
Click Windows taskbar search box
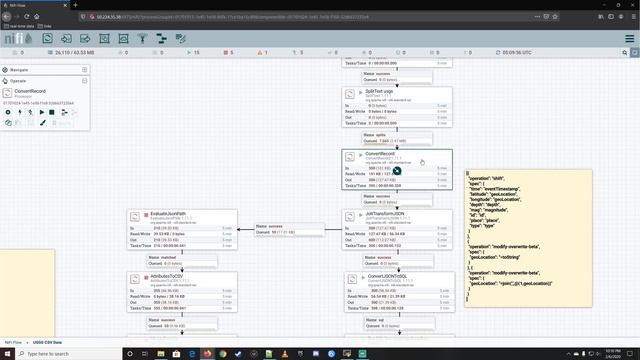coord(69,353)
